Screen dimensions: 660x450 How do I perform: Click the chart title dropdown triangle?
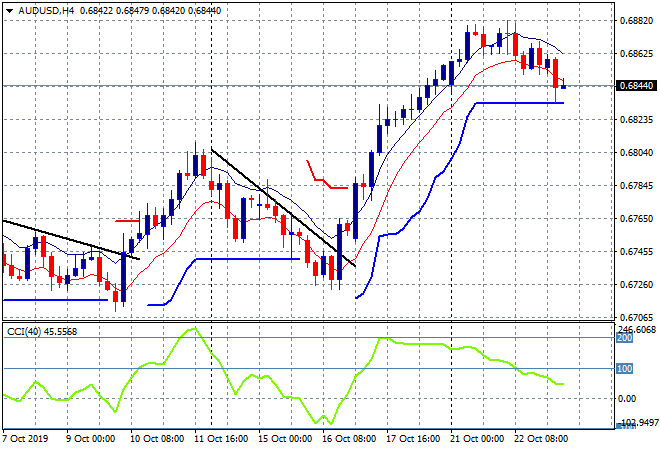tap(9, 11)
